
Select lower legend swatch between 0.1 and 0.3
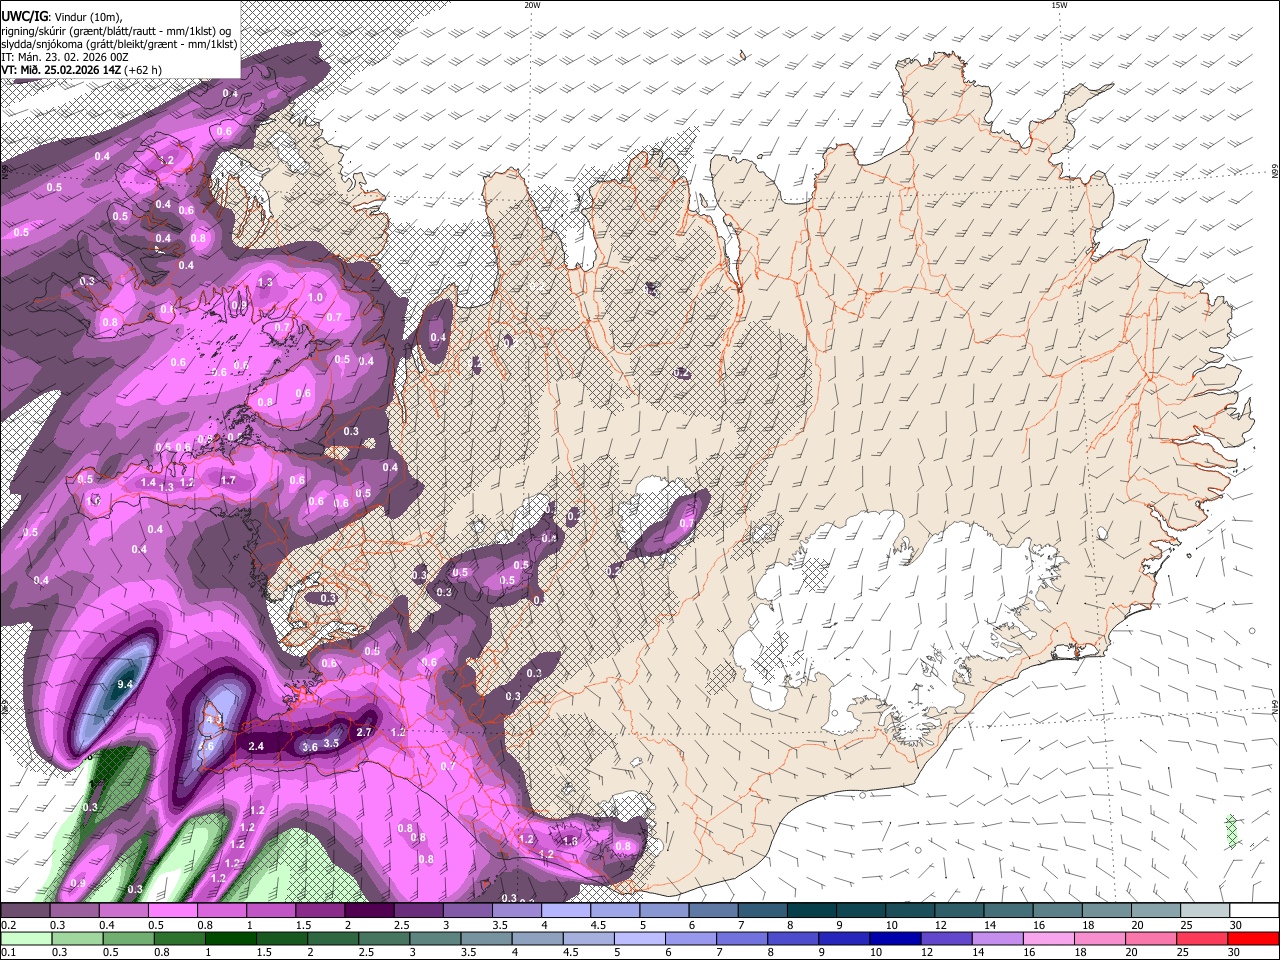click(26, 938)
